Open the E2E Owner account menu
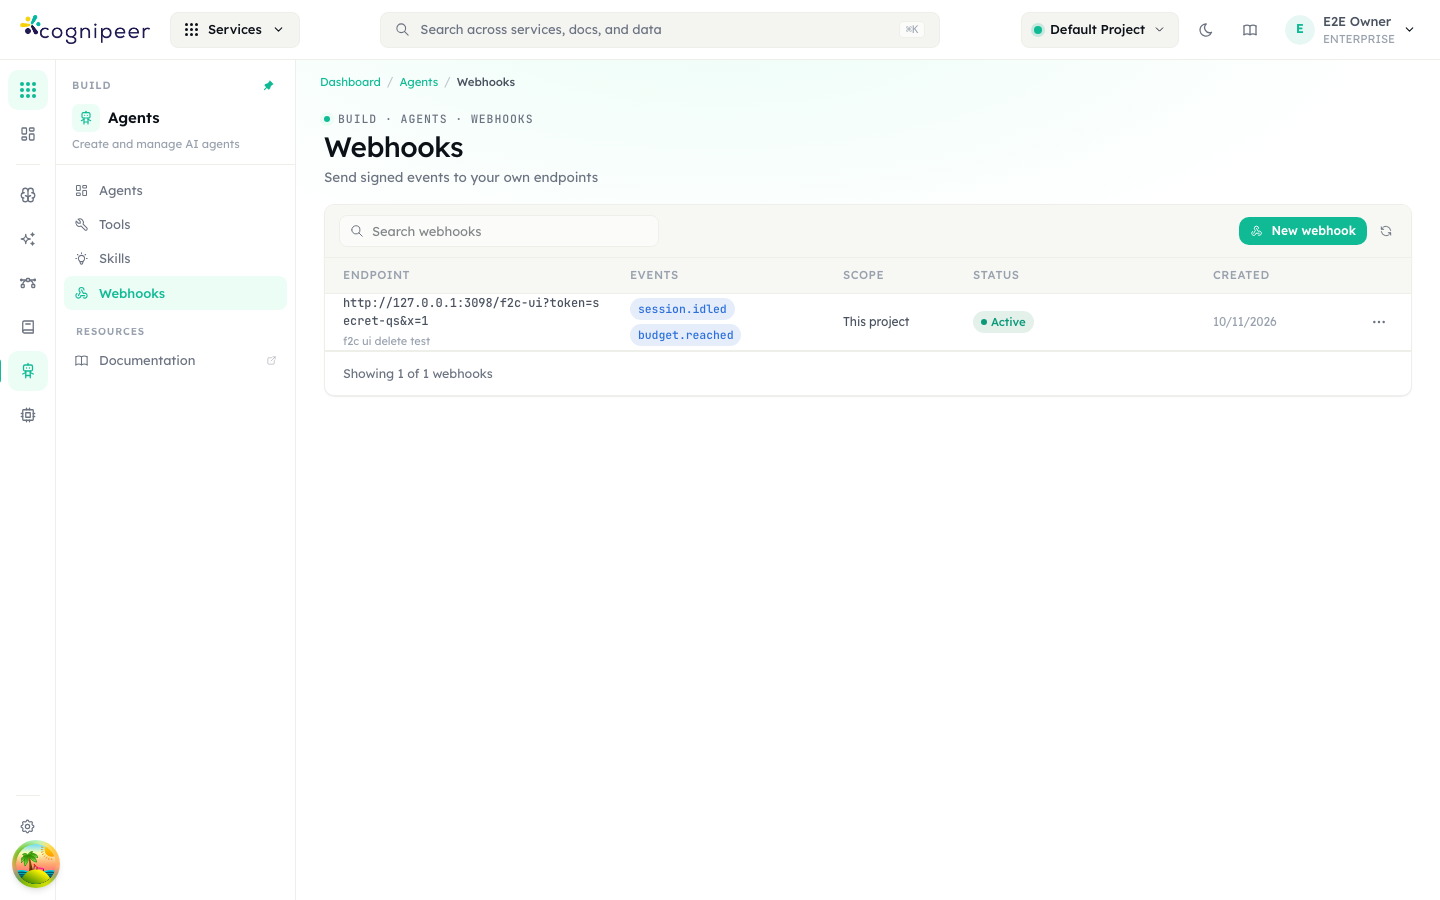1440x900 pixels. click(x=1351, y=30)
